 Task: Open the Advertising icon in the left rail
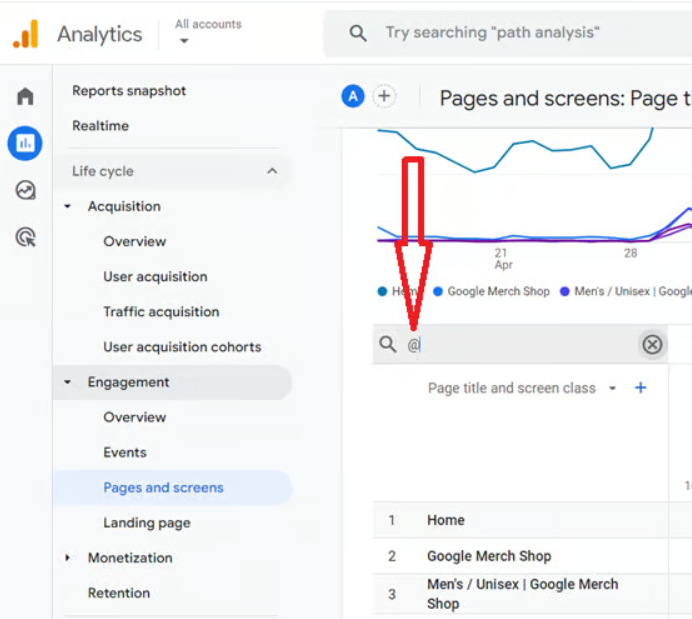point(25,237)
